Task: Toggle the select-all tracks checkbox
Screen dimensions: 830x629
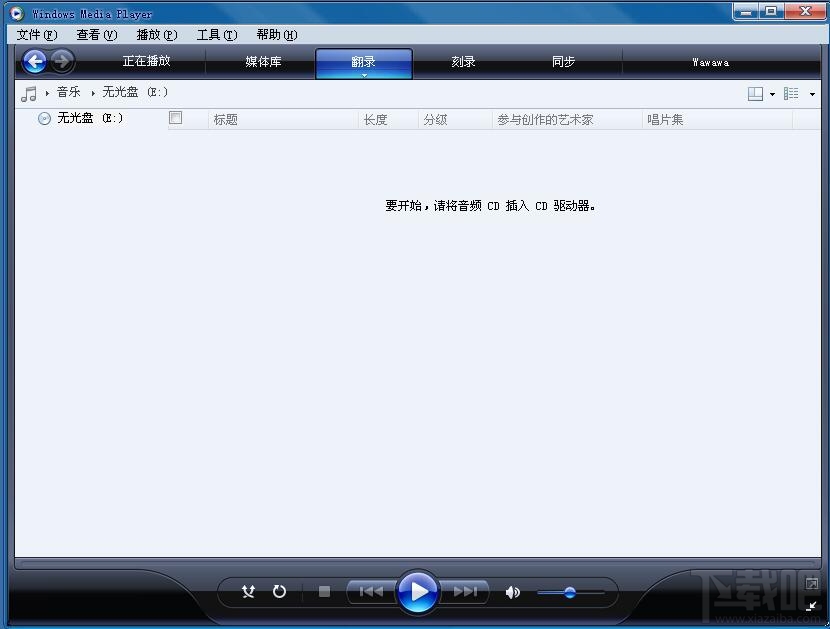Action: 175,117
